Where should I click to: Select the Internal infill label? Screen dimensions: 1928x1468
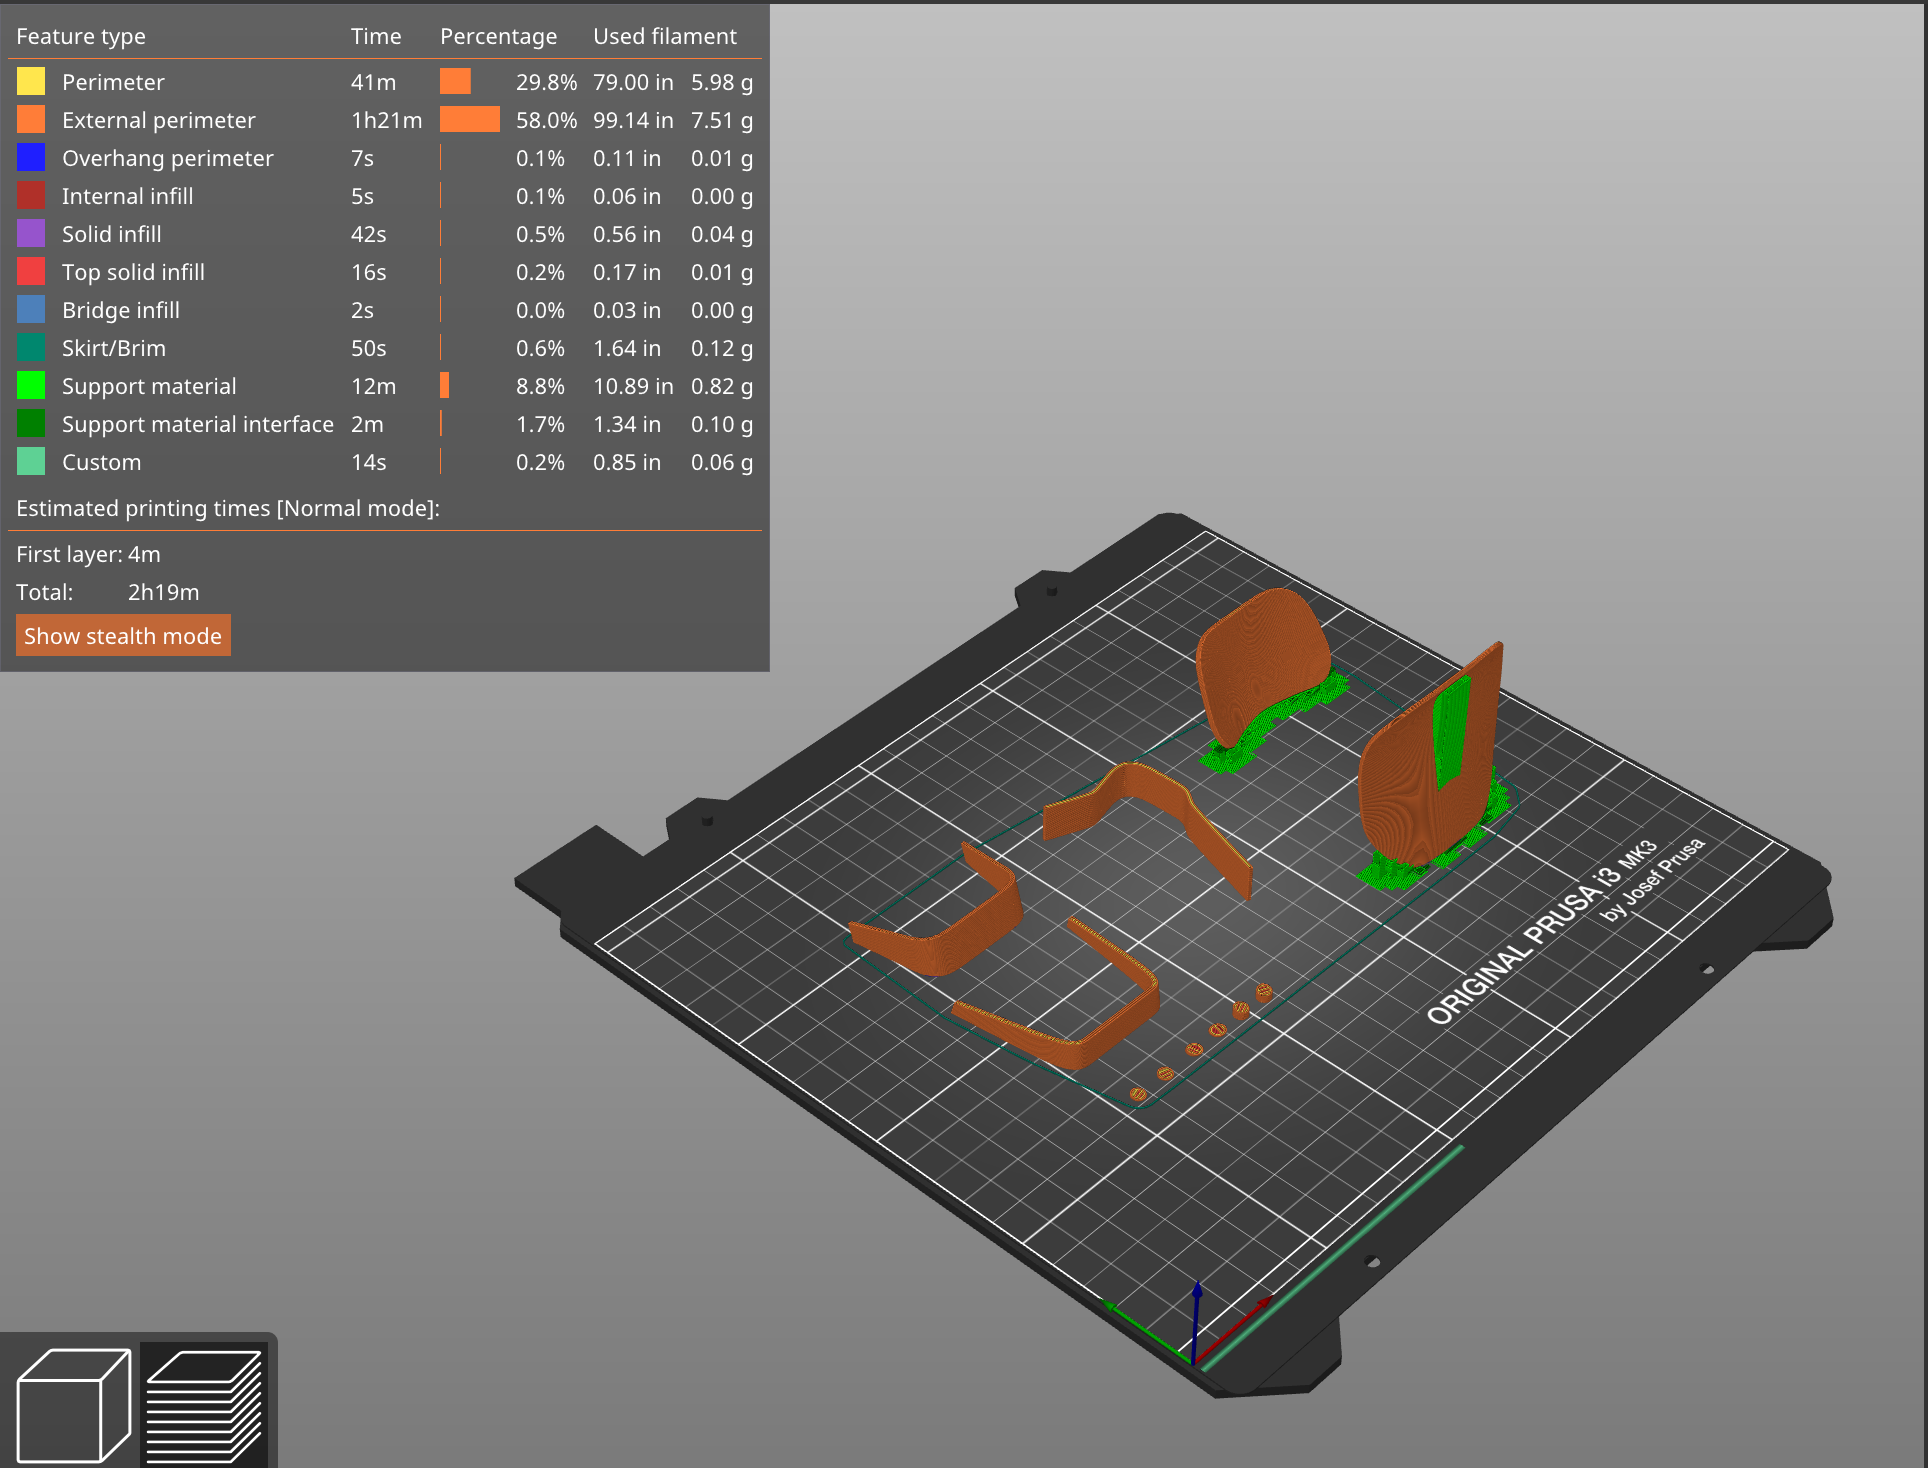127,196
